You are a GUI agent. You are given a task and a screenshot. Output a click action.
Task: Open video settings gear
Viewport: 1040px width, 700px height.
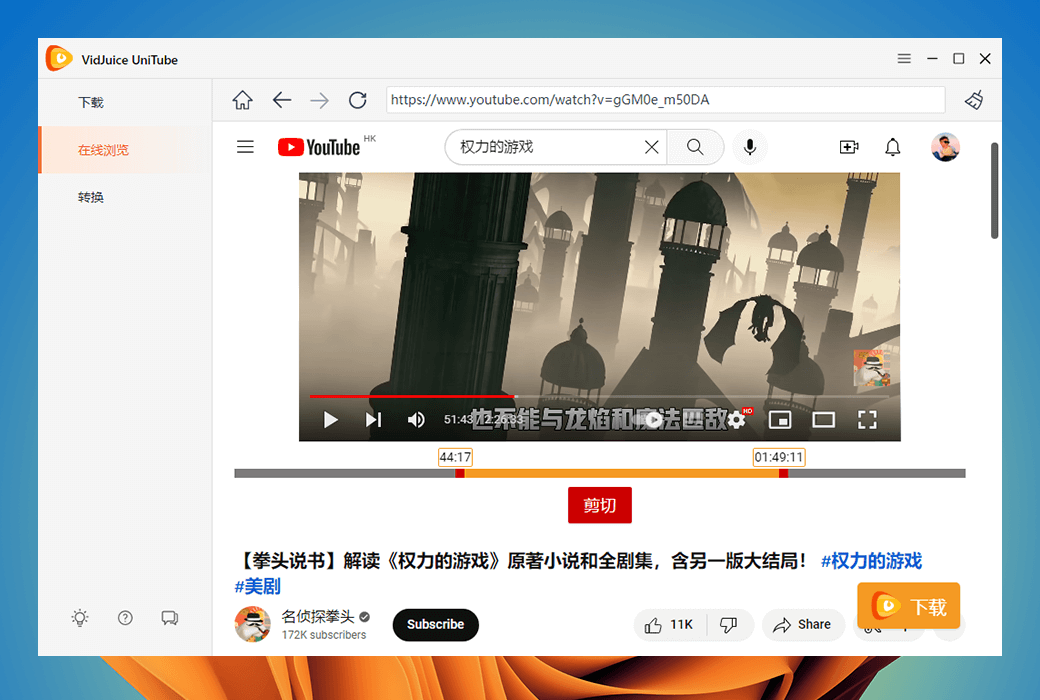[x=736, y=419]
